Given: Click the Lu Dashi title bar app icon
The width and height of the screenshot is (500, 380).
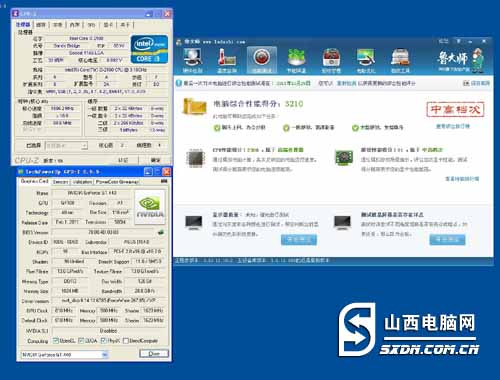Looking at the screenshot, I should (x=179, y=42).
